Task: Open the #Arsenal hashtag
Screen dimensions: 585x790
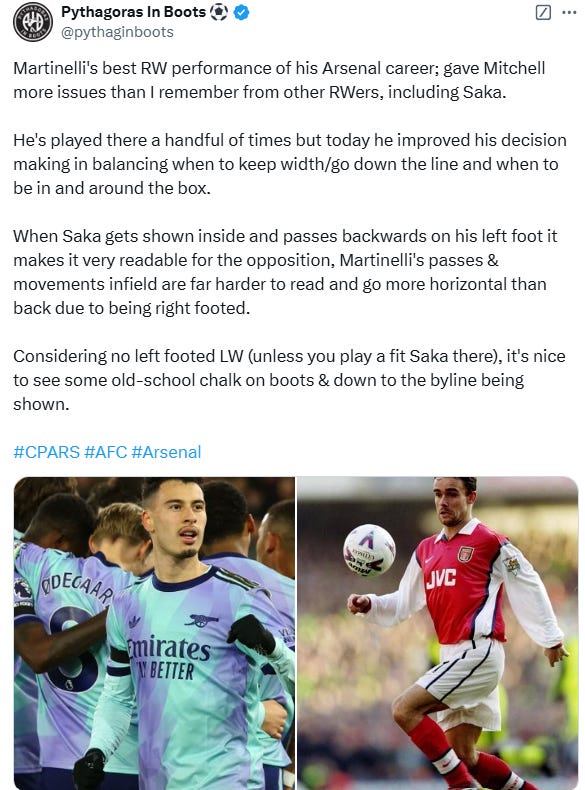Action: click(x=166, y=452)
